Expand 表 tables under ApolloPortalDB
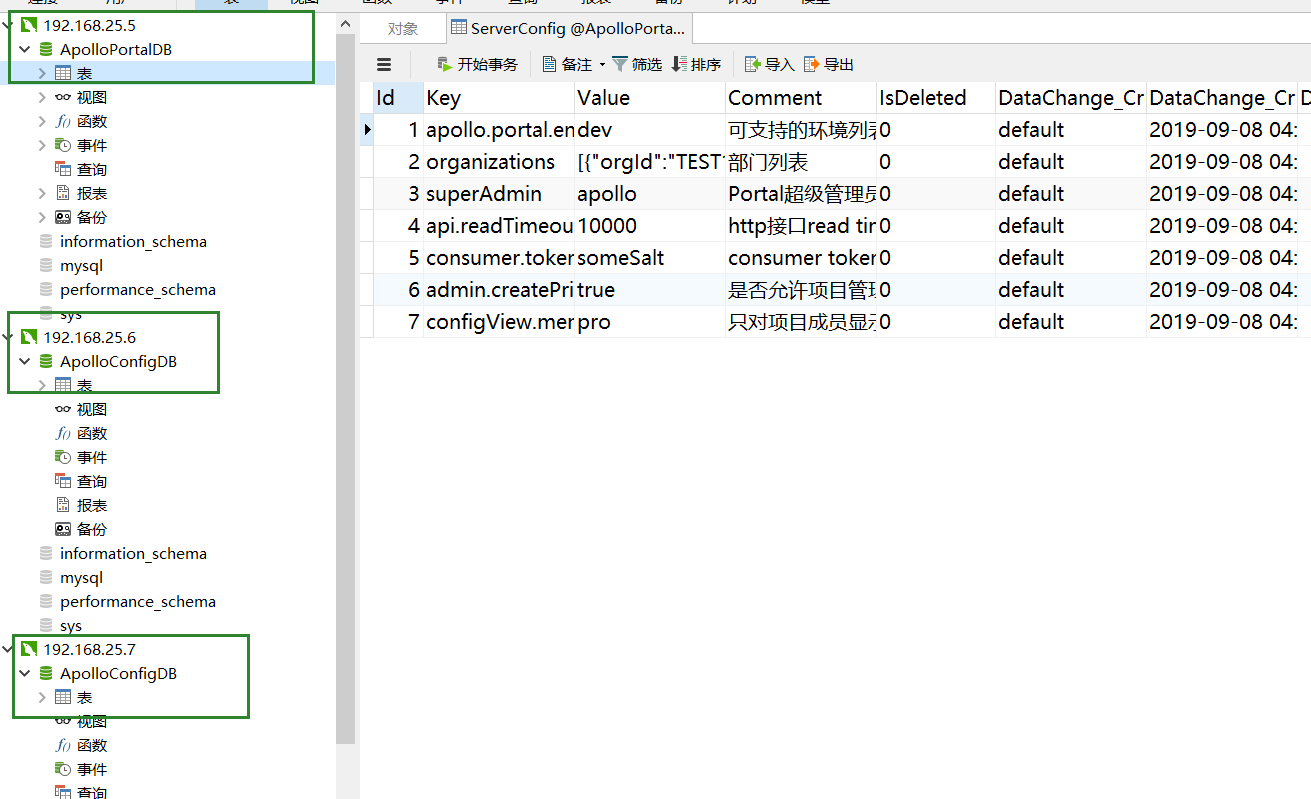 [42, 73]
